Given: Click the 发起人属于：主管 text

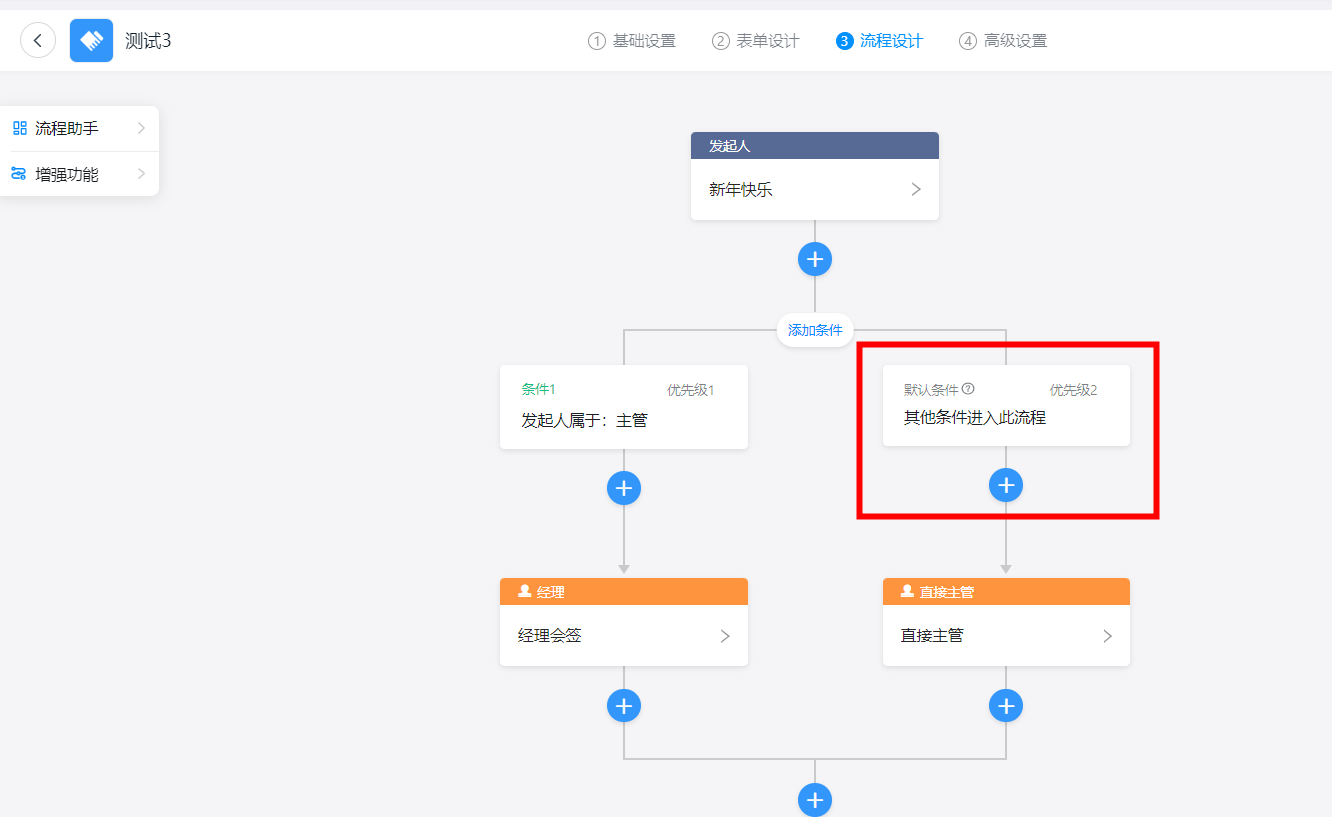Looking at the screenshot, I should pyautogui.click(x=584, y=421).
